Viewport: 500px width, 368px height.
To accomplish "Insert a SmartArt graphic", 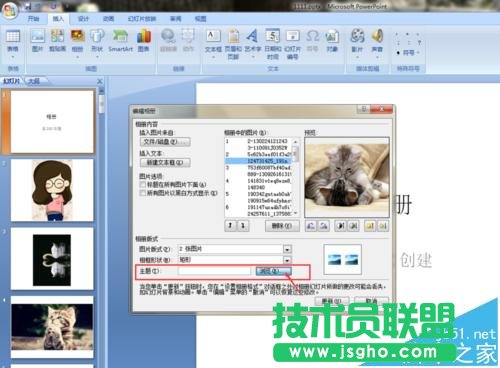I will coord(120,40).
